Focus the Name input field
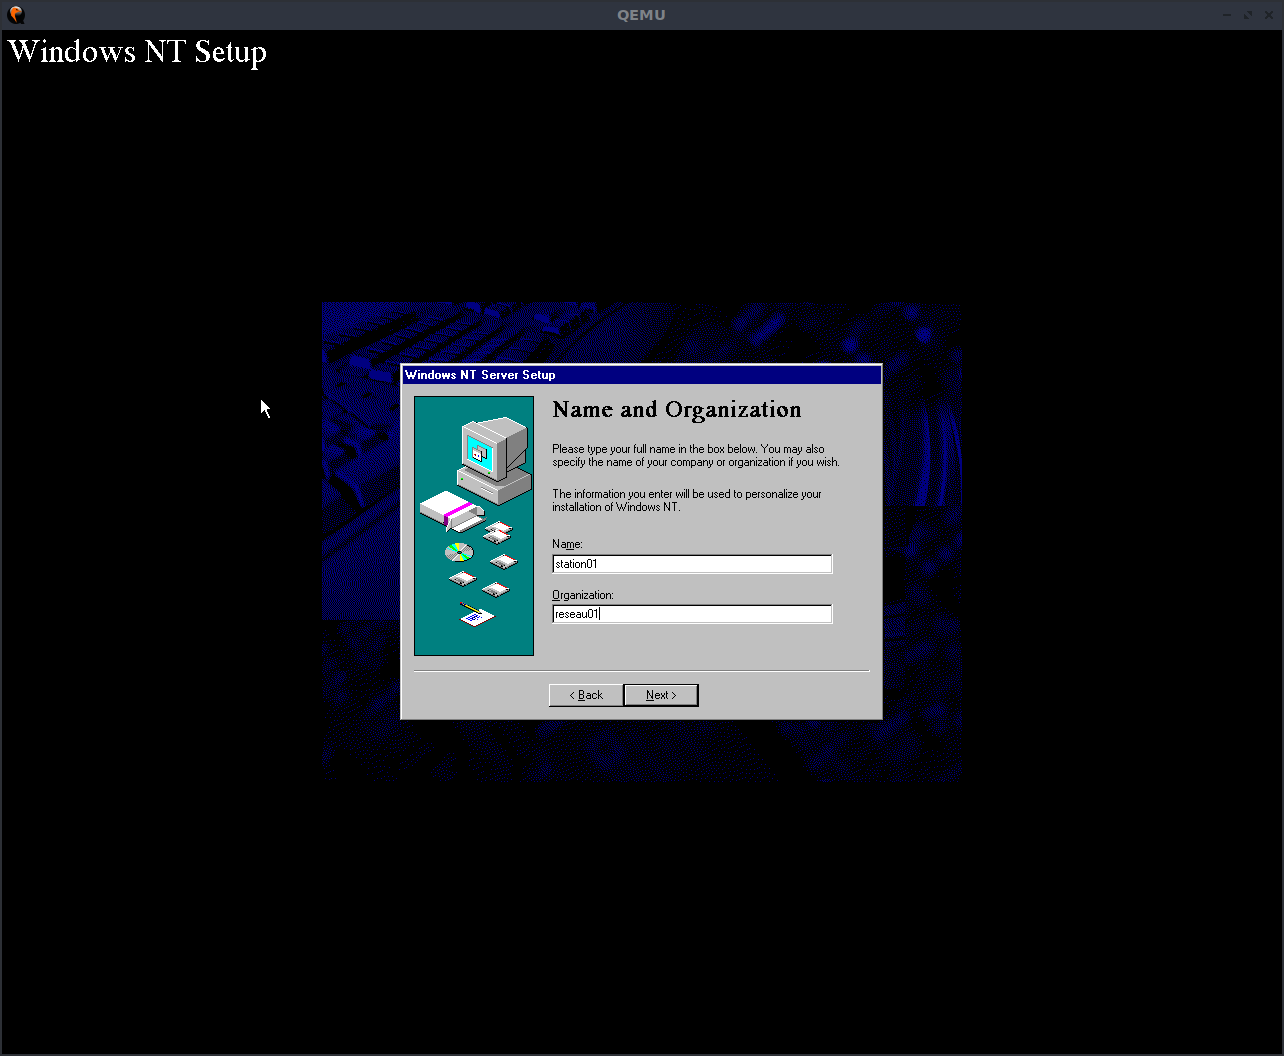Viewport: 1284px width, 1056px height. pyautogui.click(x=692, y=564)
